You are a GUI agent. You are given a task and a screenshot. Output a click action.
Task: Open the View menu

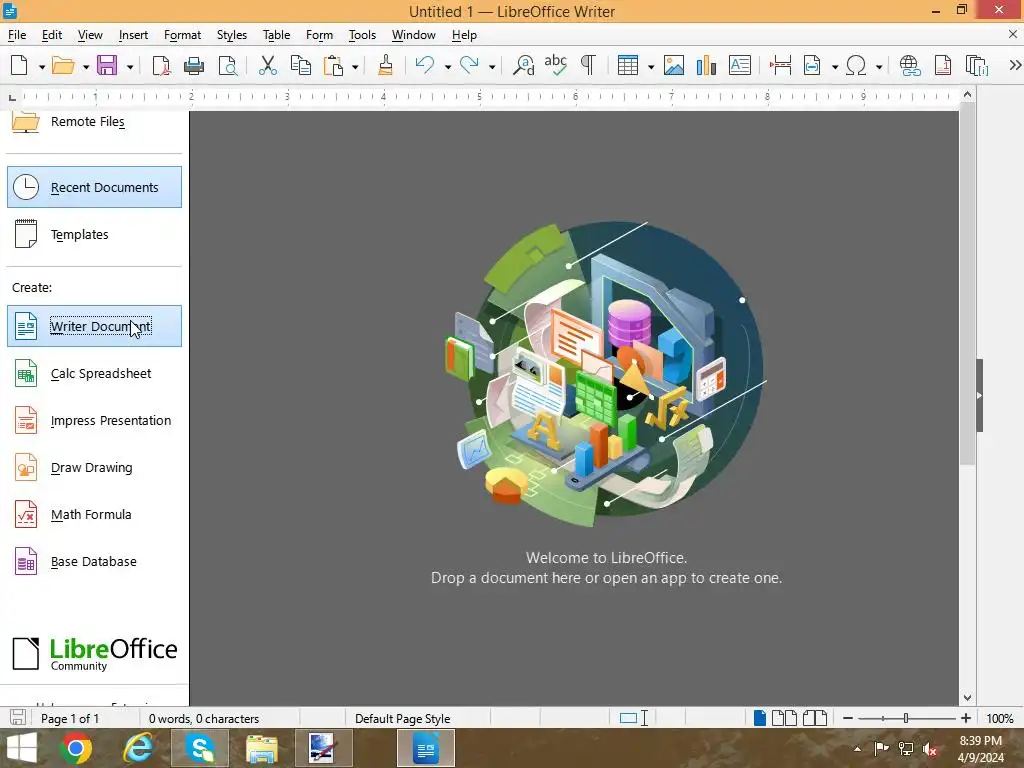click(x=90, y=35)
